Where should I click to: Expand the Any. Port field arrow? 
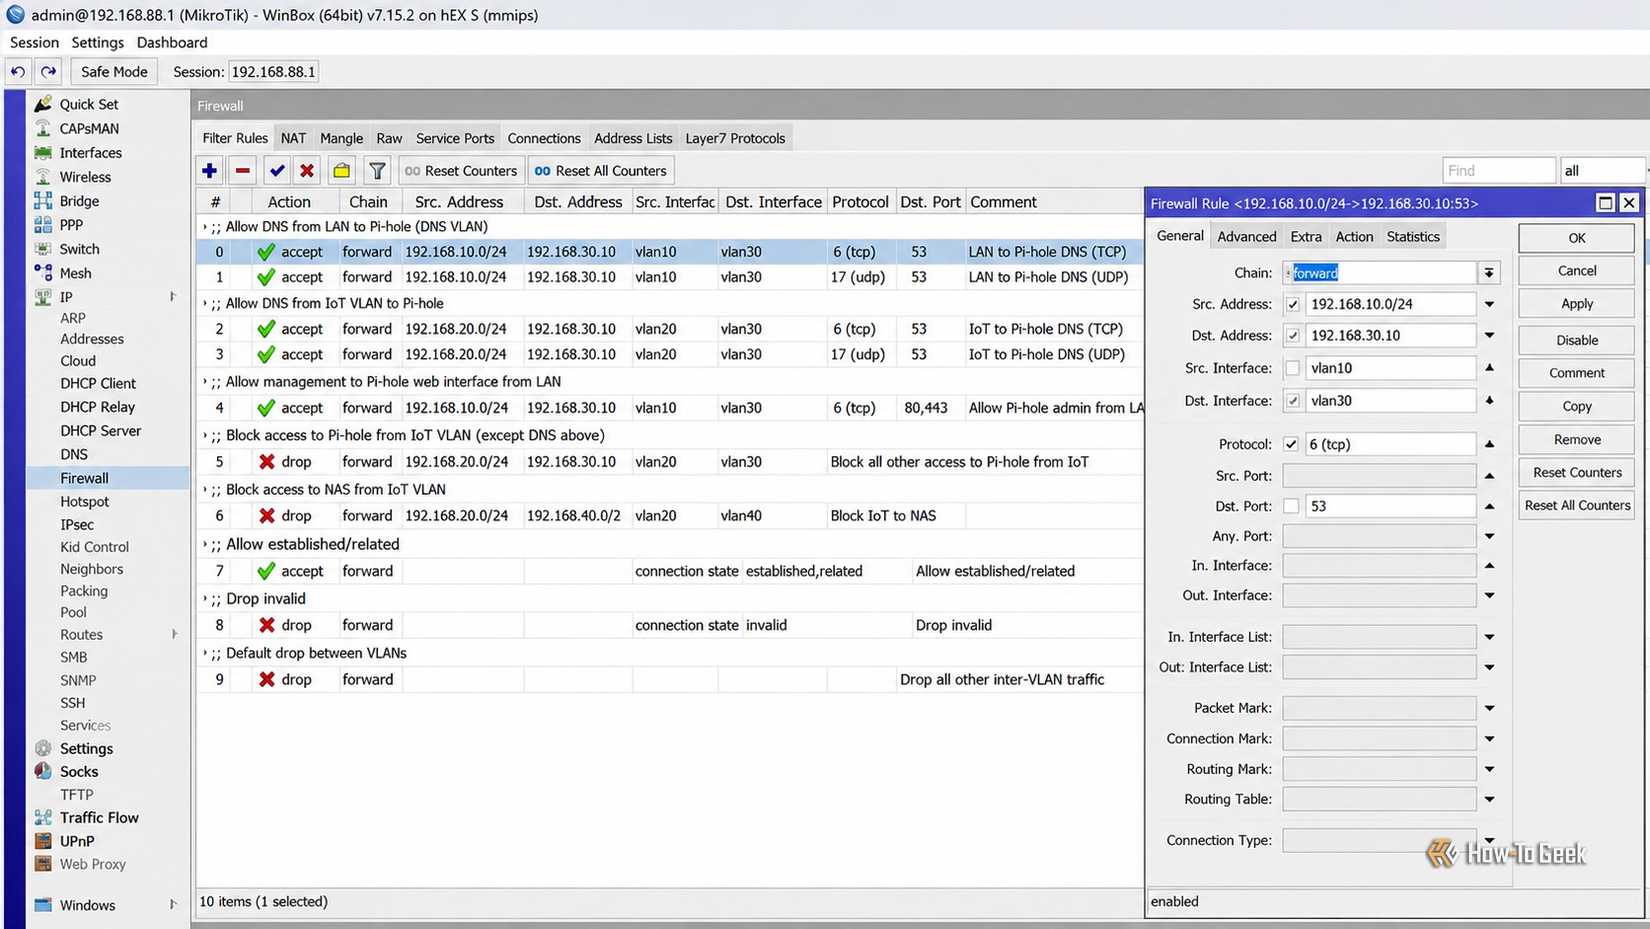(x=1489, y=536)
